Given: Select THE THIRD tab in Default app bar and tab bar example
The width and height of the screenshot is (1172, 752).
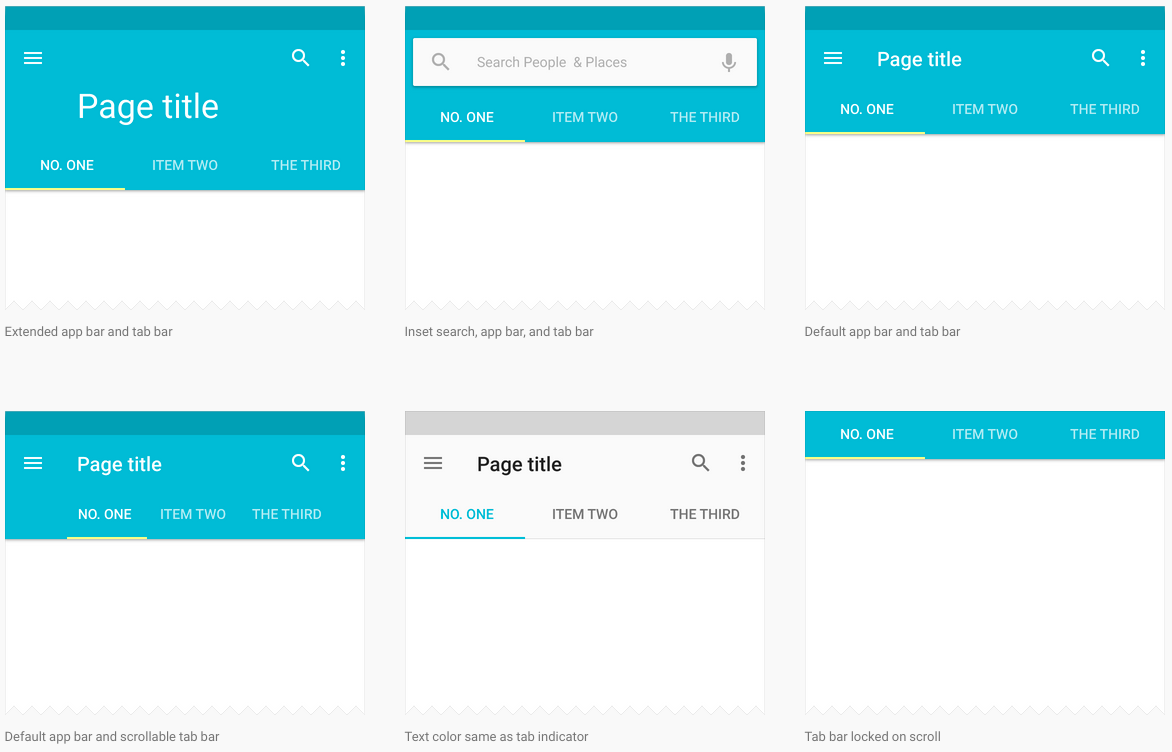Looking at the screenshot, I should coord(1104,109).
